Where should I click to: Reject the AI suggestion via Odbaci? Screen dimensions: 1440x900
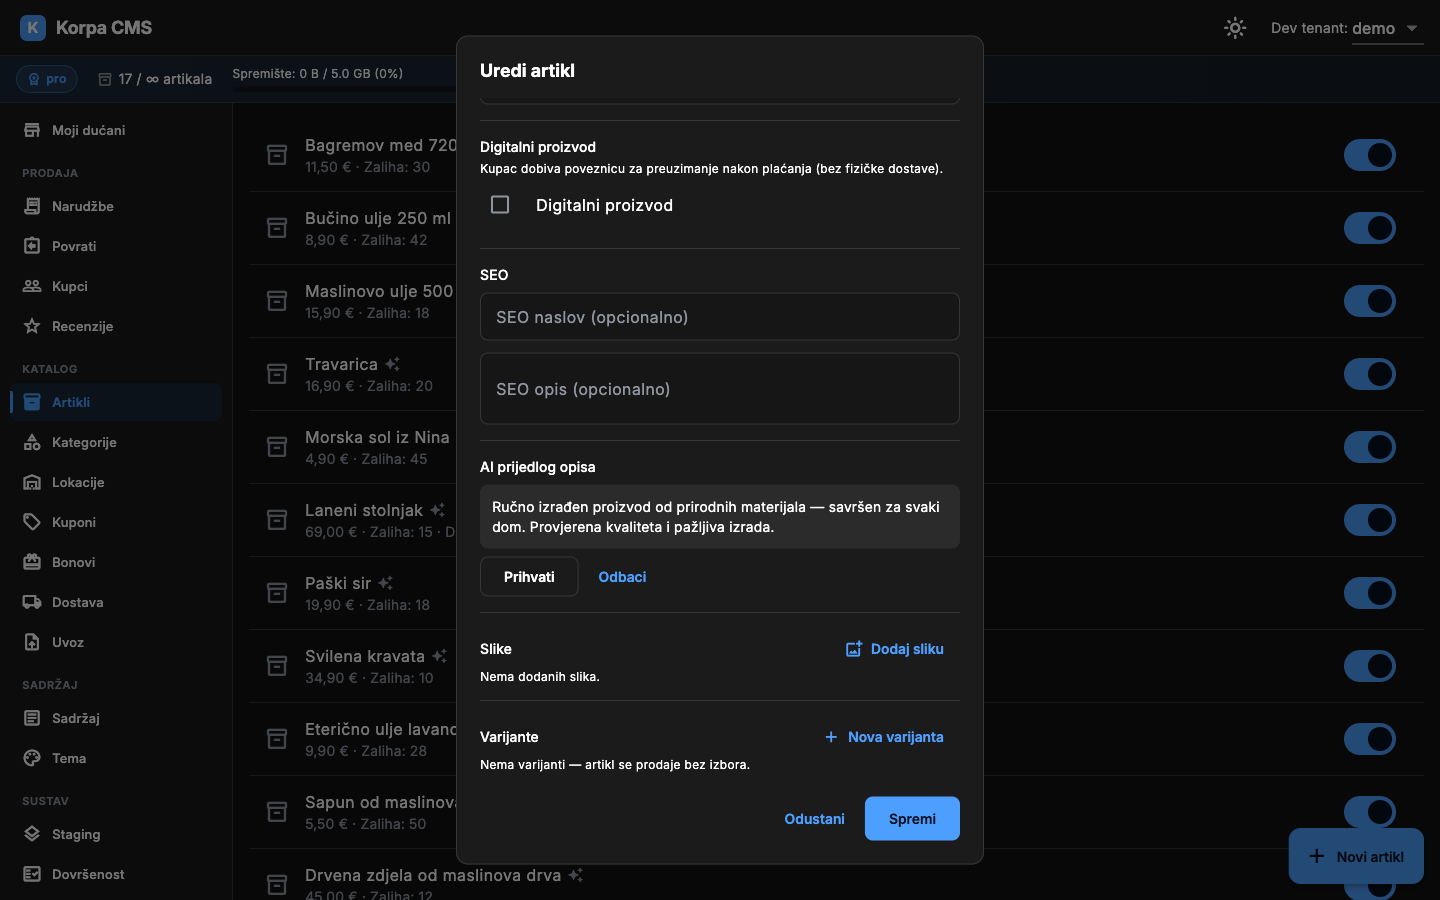622,577
